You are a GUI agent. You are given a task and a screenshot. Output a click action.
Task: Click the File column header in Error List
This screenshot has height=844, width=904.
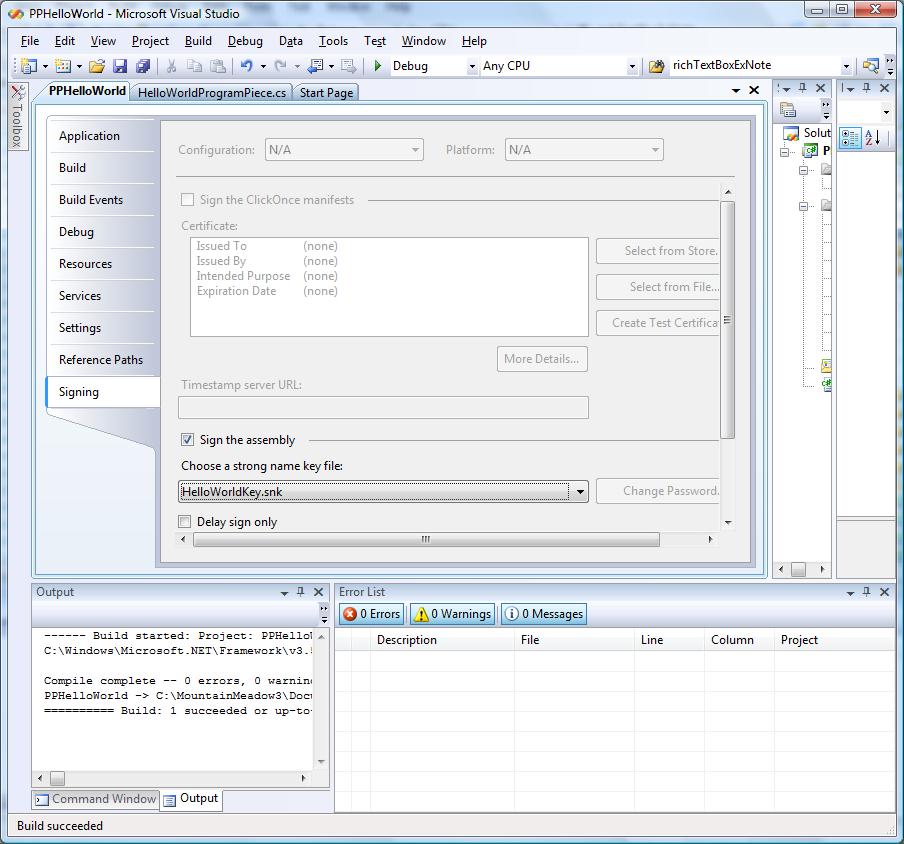(574, 640)
